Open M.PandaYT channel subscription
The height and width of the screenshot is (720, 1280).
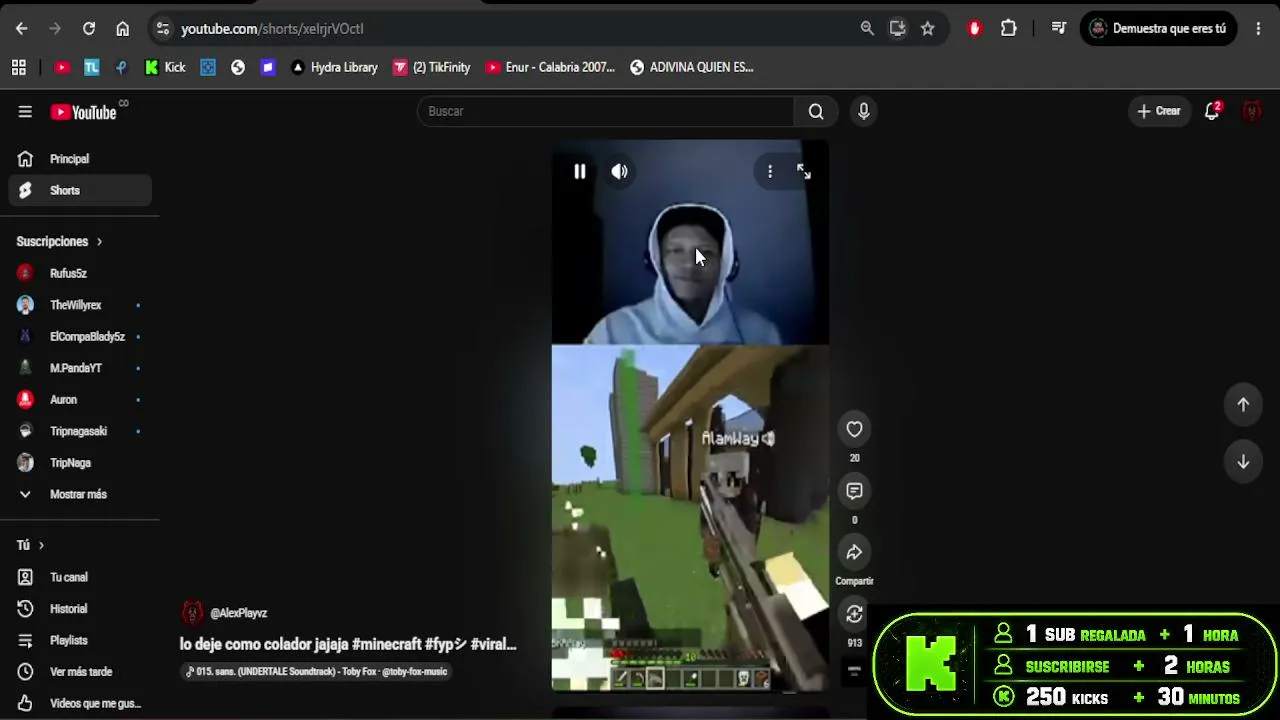click(x=80, y=368)
